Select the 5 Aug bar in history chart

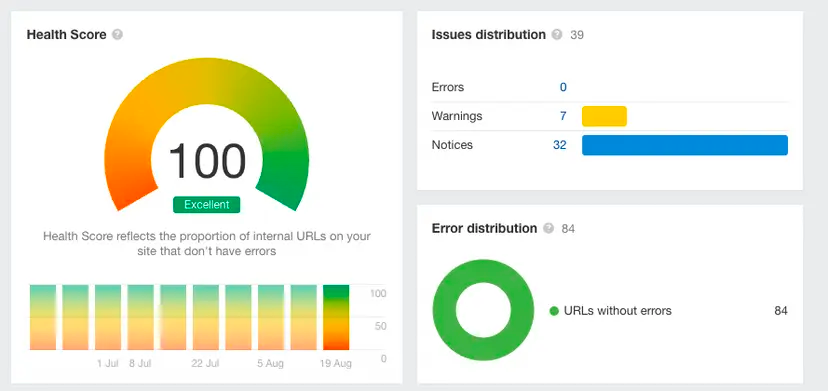coord(271,318)
